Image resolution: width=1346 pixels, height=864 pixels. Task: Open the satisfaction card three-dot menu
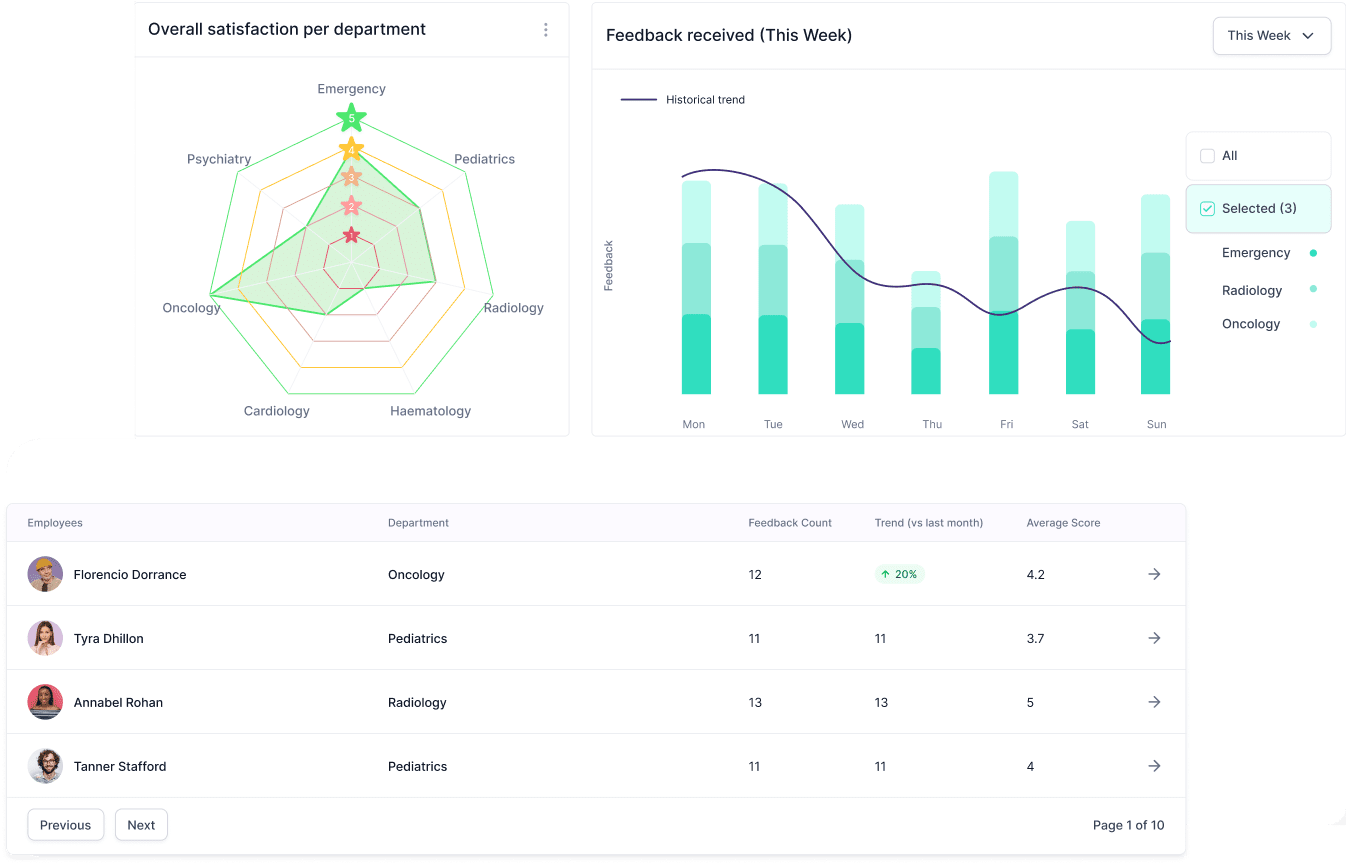pyautogui.click(x=545, y=30)
